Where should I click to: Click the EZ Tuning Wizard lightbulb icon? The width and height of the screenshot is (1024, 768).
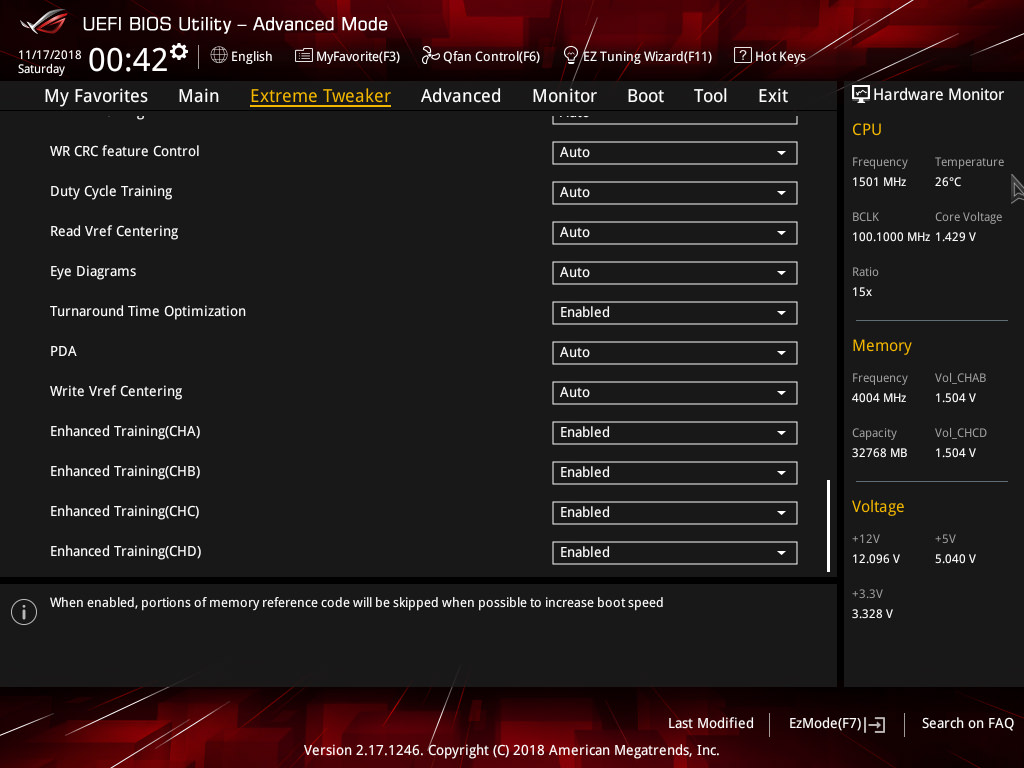[570, 56]
